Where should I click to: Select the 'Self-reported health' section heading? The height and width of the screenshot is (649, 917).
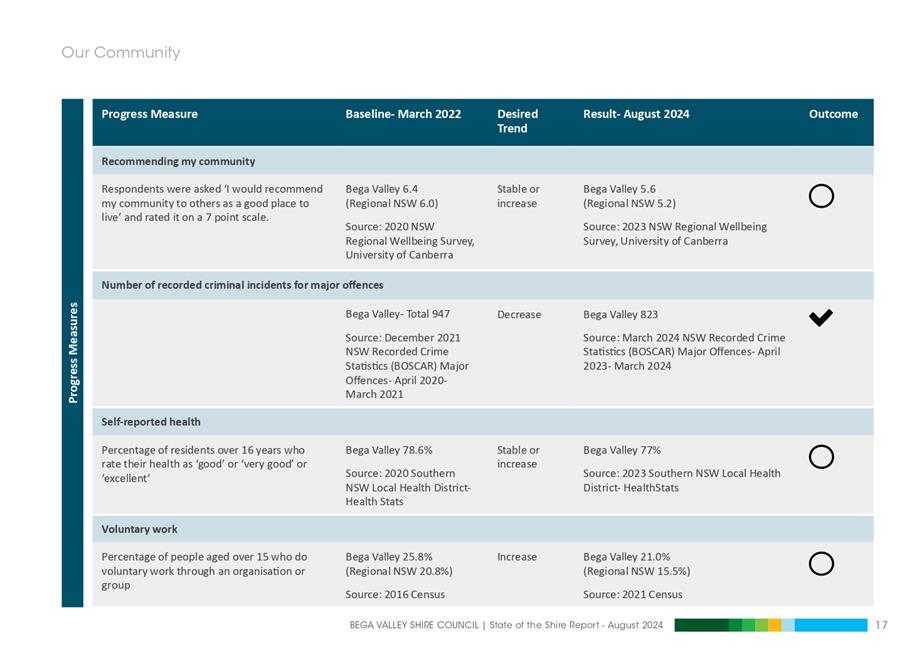click(151, 422)
